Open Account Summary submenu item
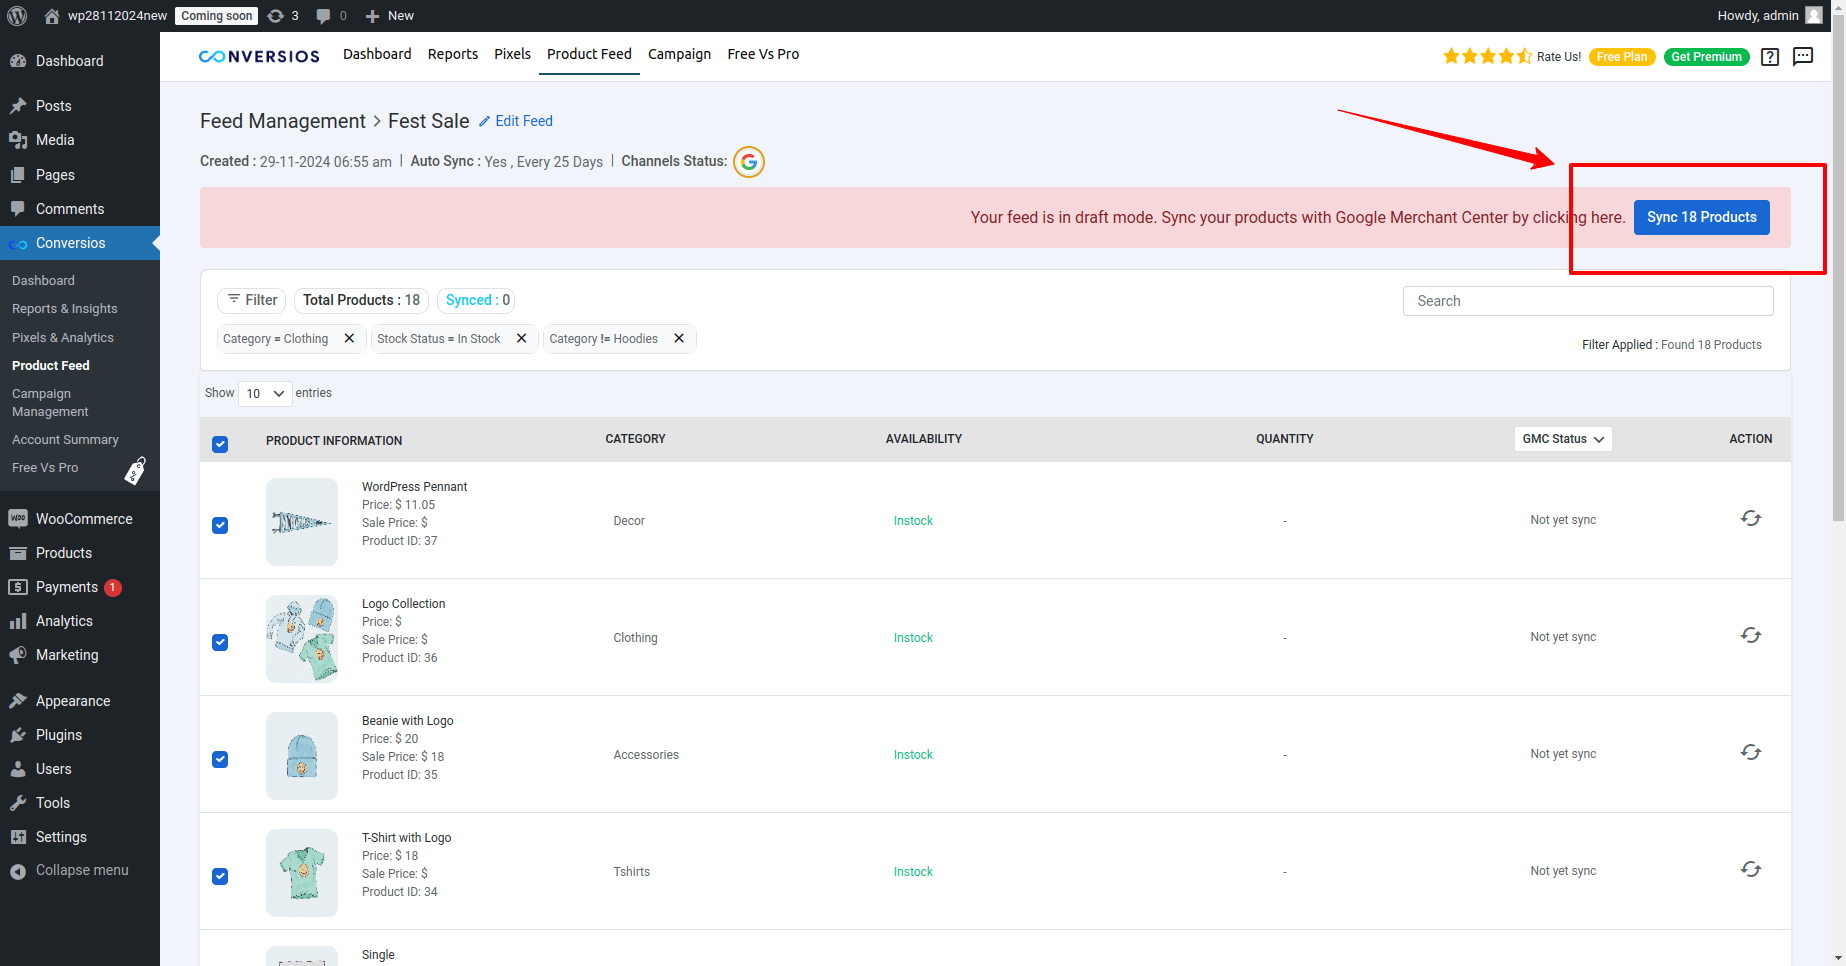The height and width of the screenshot is (966, 1846). click(x=65, y=440)
